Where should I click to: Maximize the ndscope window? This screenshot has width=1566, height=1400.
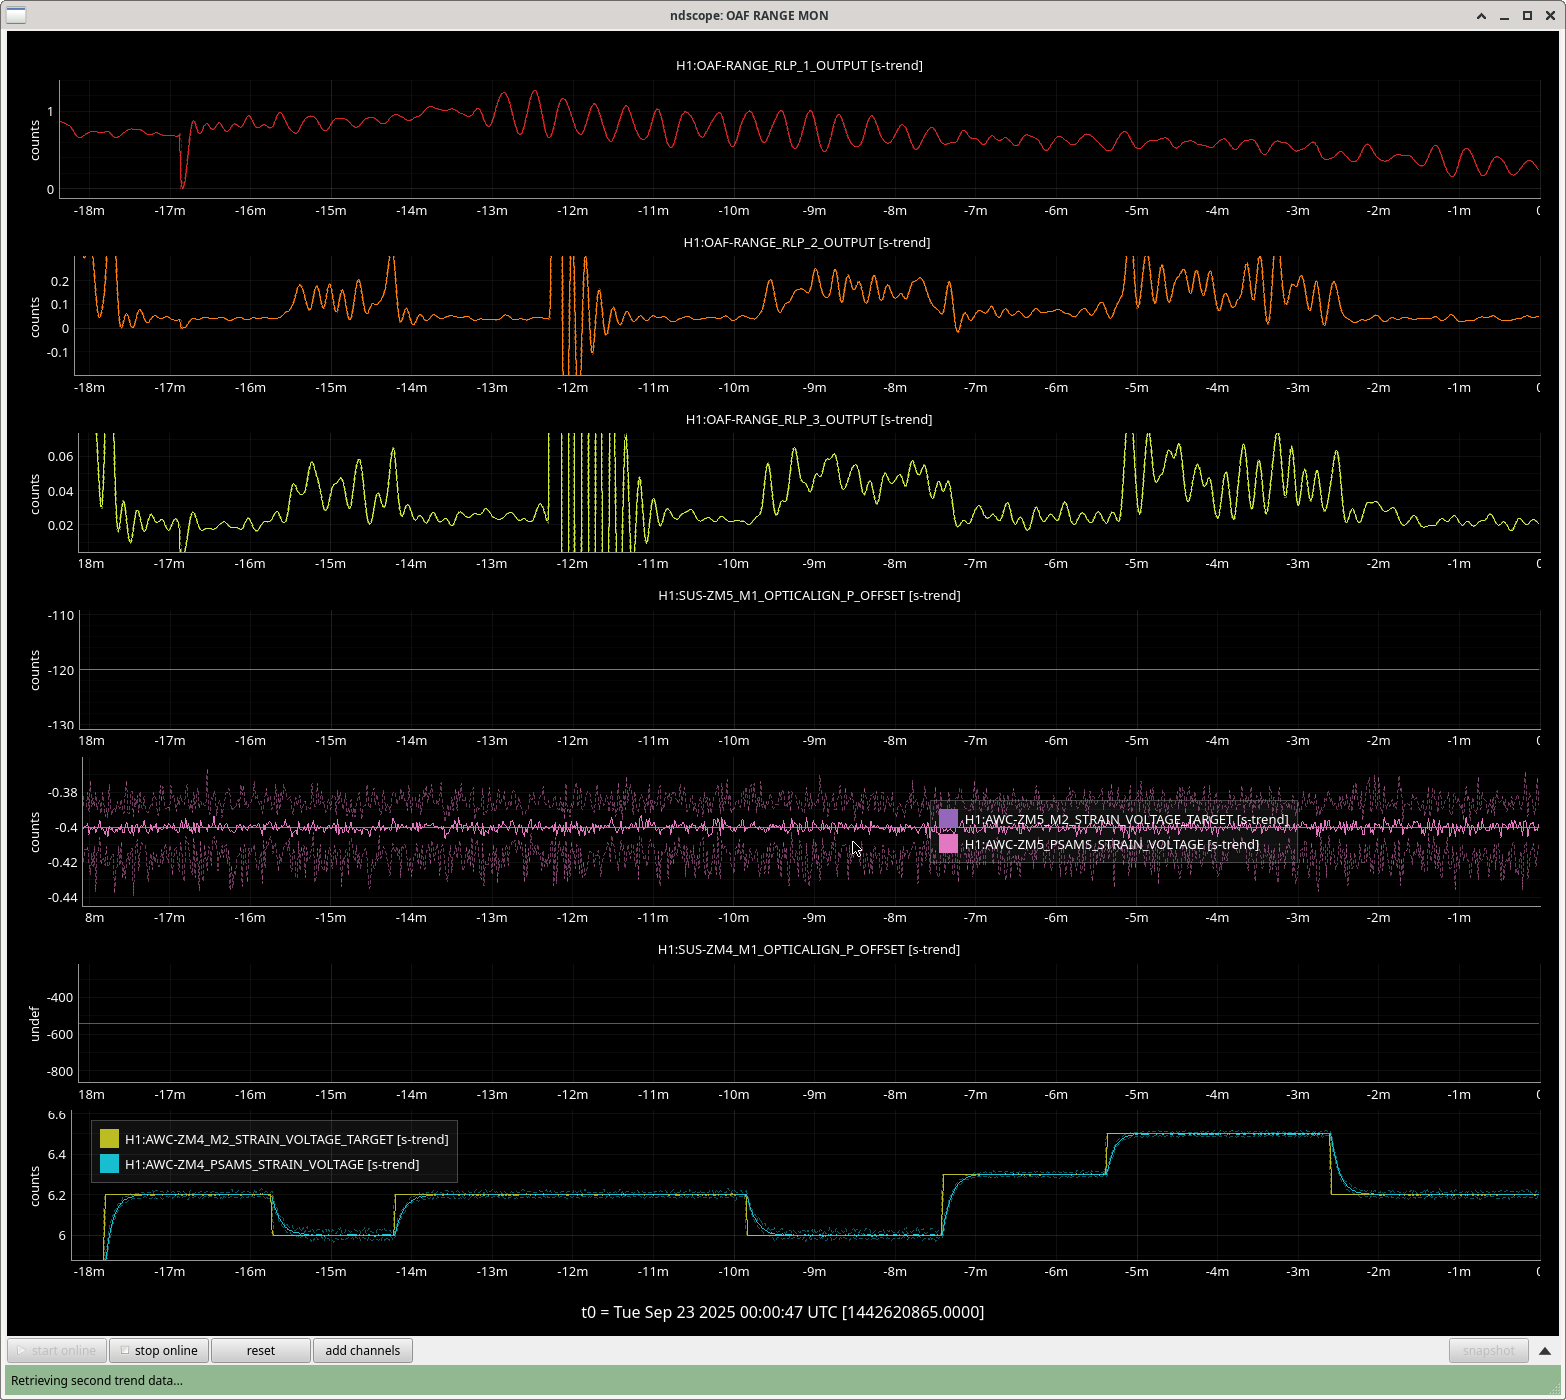click(1527, 15)
